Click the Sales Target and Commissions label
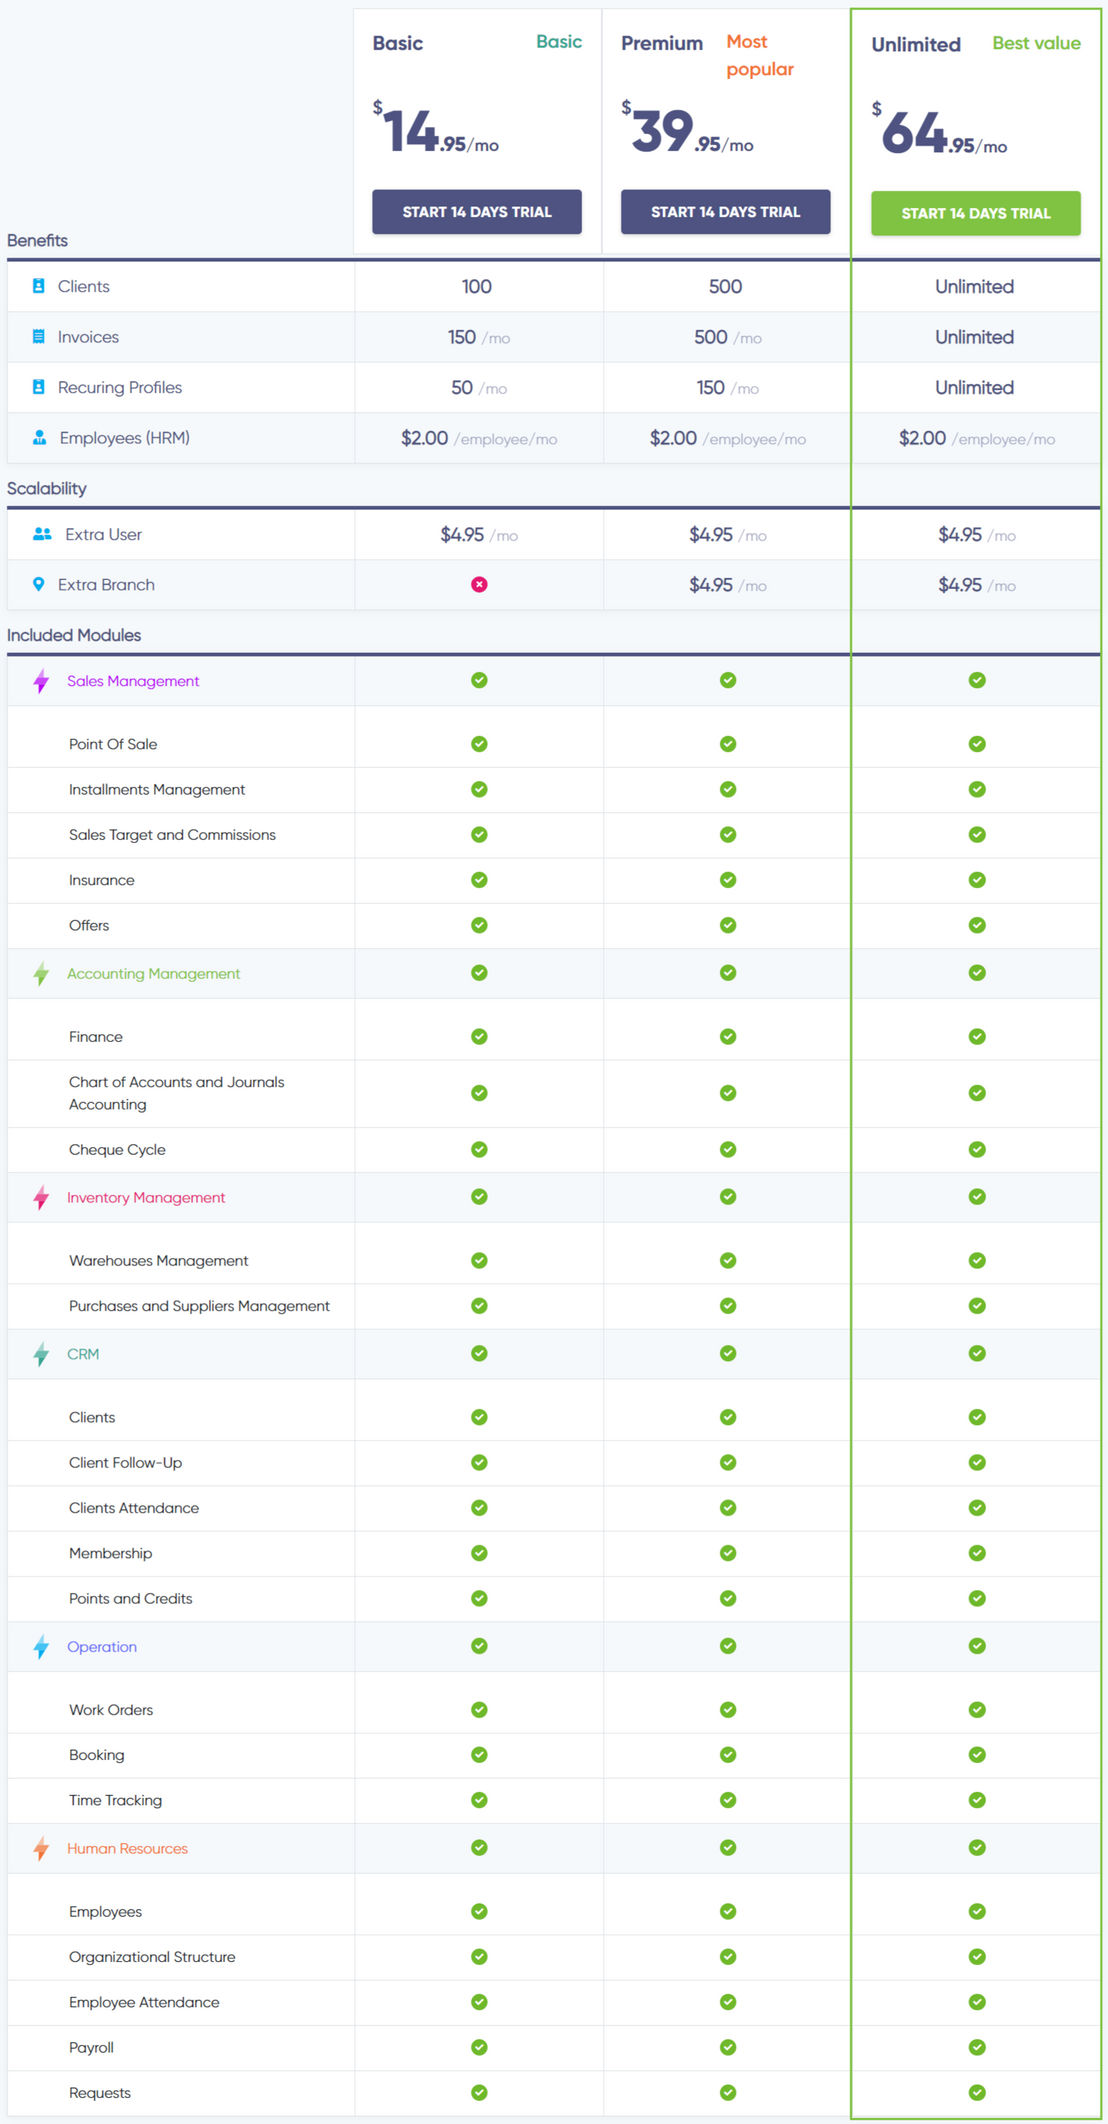The height and width of the screenshot is (2124, 1108). click(172, 834)
